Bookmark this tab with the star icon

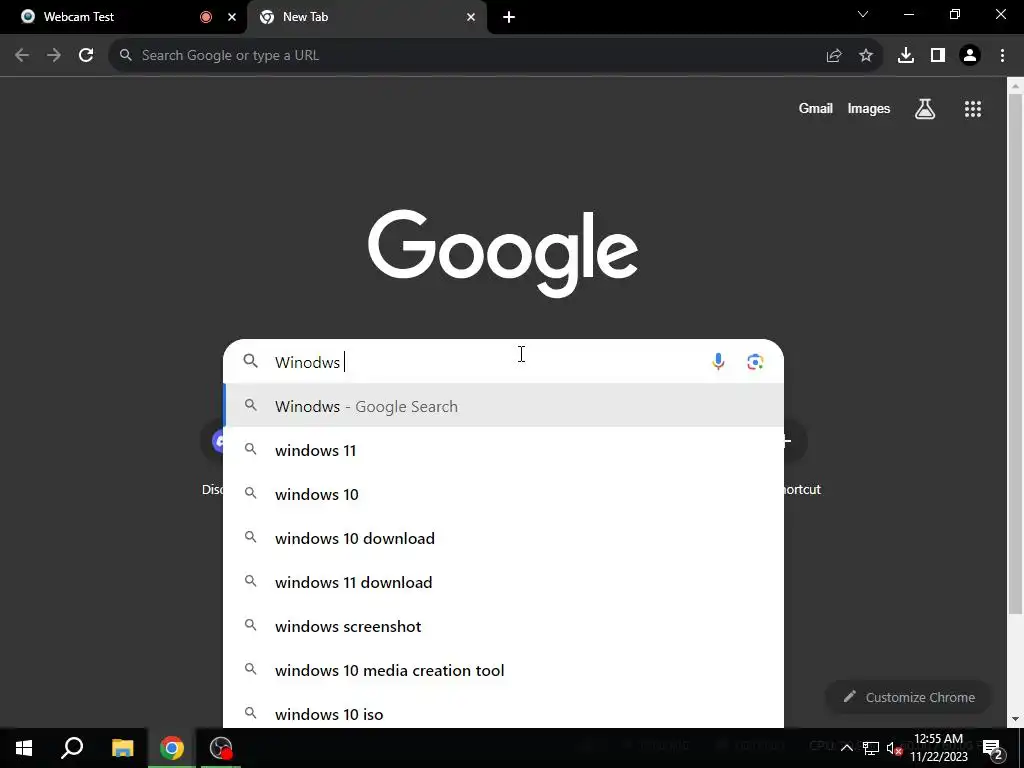(x=866, y=56)
